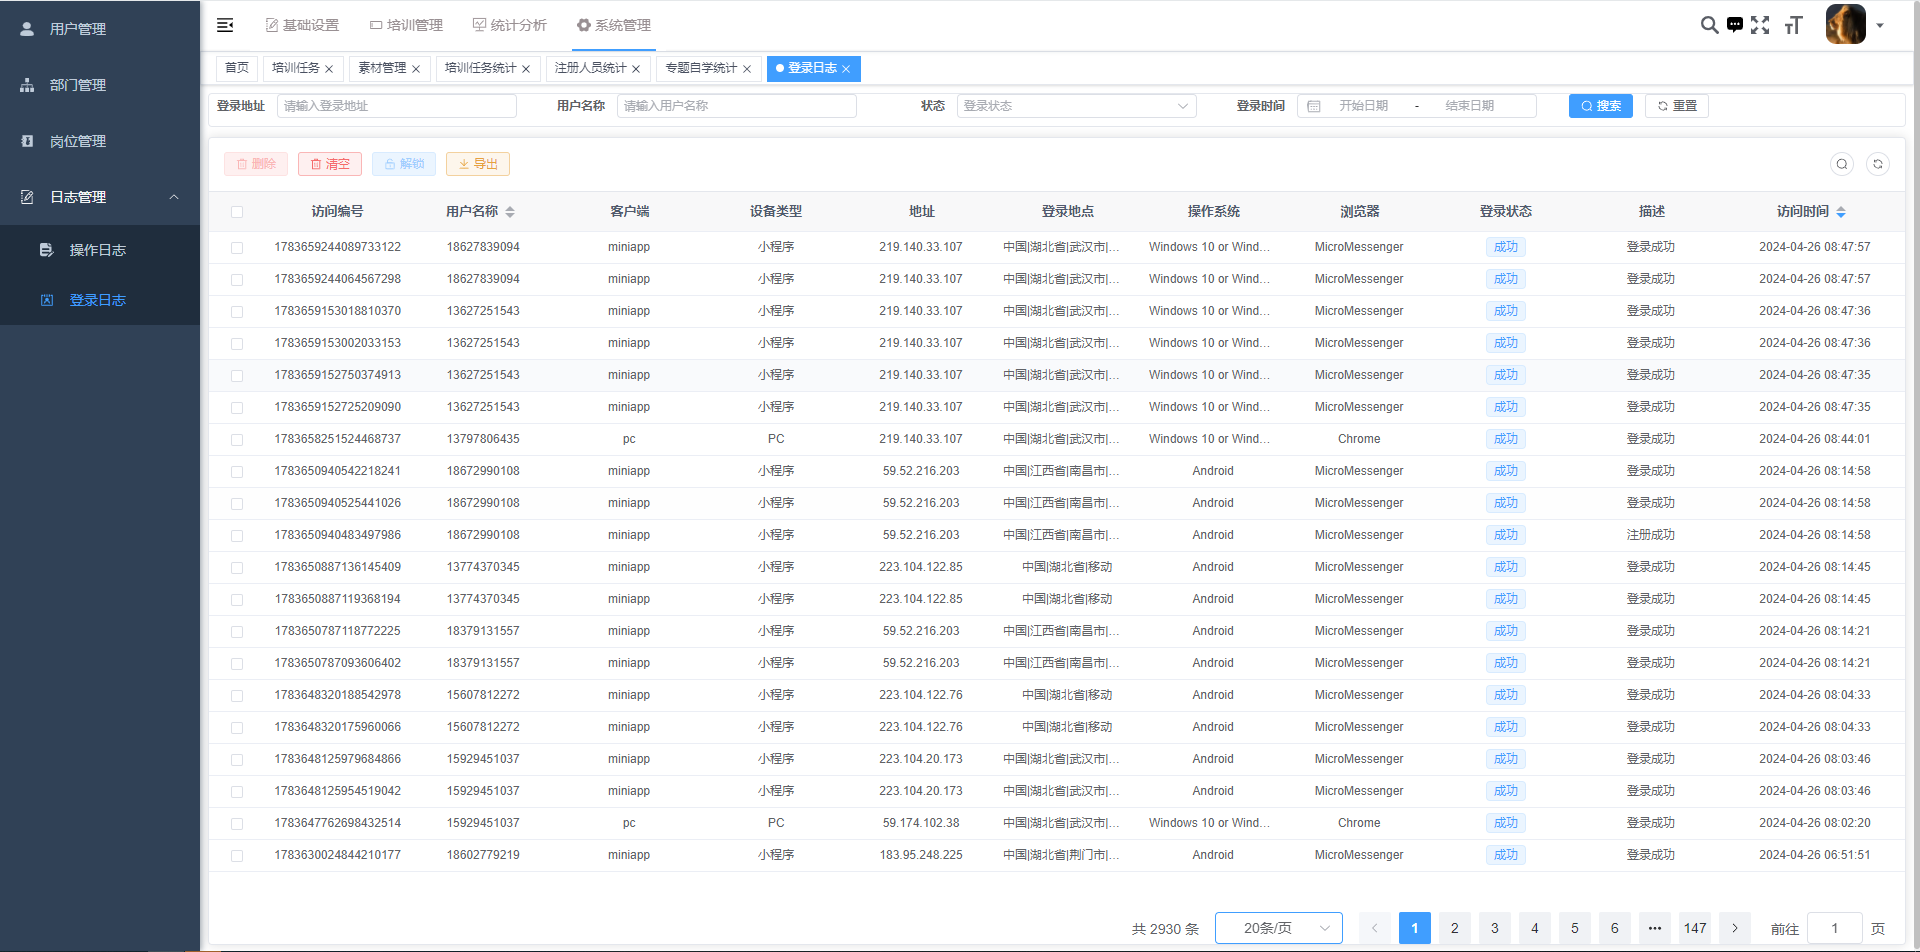
Task: Click the 解锁 button
Action: click(x=404, y=164)
